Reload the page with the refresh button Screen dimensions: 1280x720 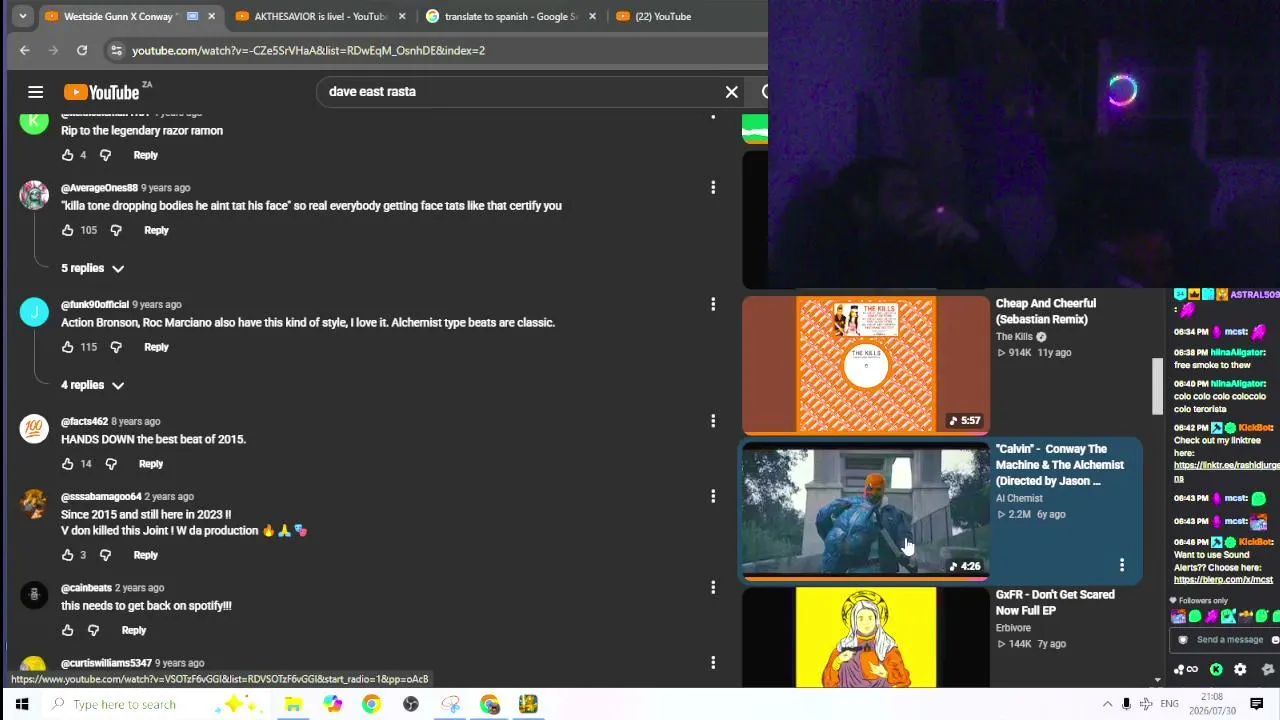coord(82,50)
